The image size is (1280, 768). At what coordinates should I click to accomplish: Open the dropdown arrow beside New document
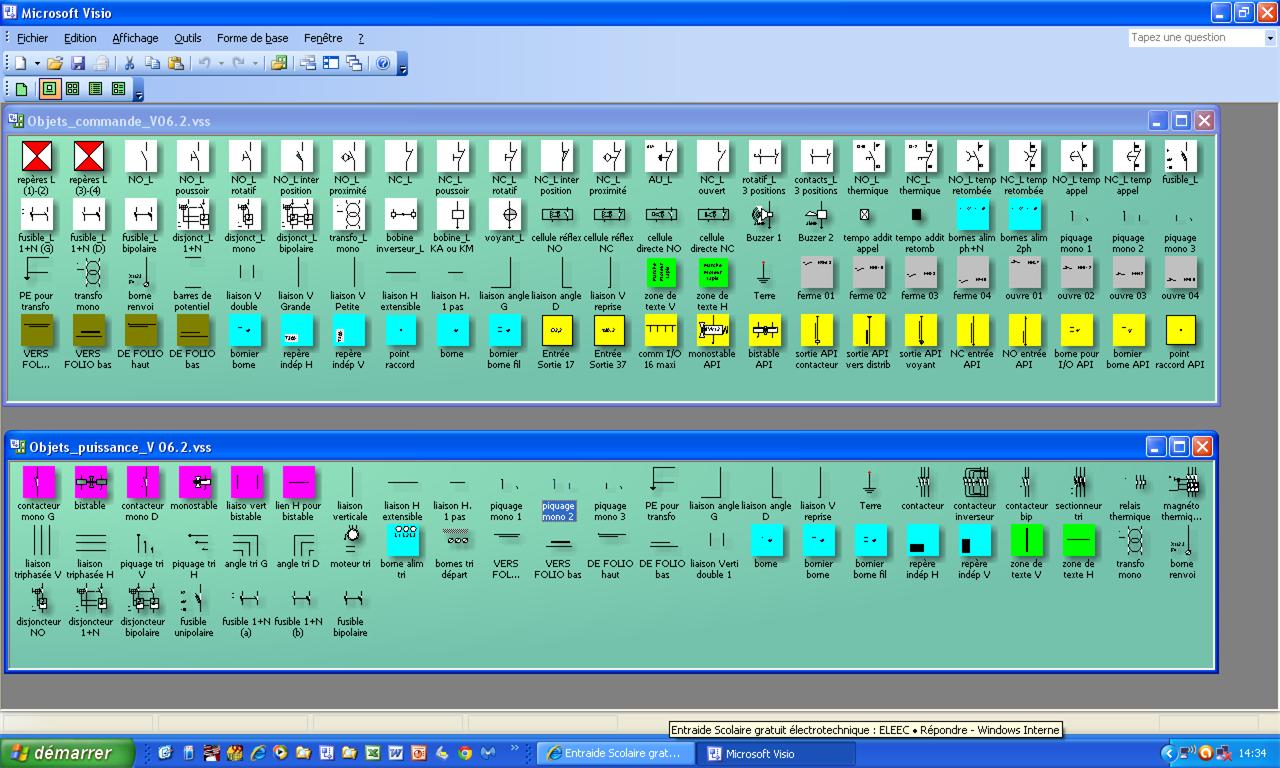point(36,63)
